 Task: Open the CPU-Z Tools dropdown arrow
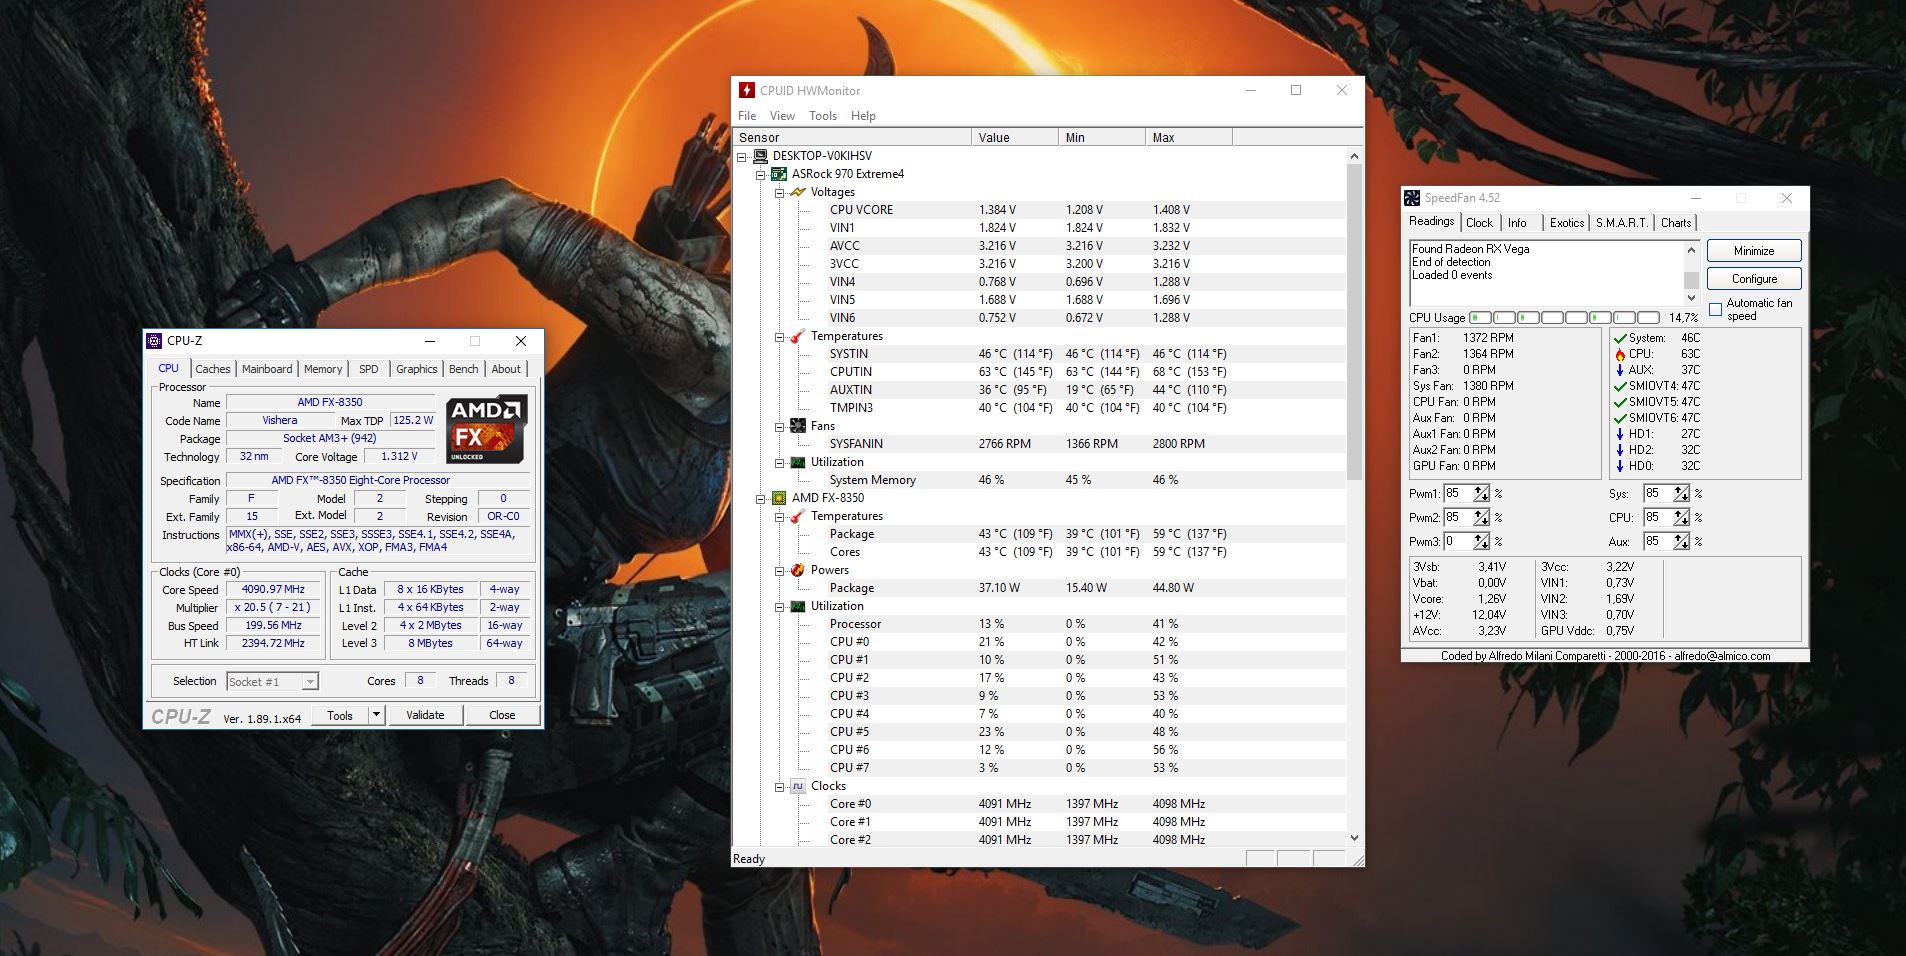point(376,715)
